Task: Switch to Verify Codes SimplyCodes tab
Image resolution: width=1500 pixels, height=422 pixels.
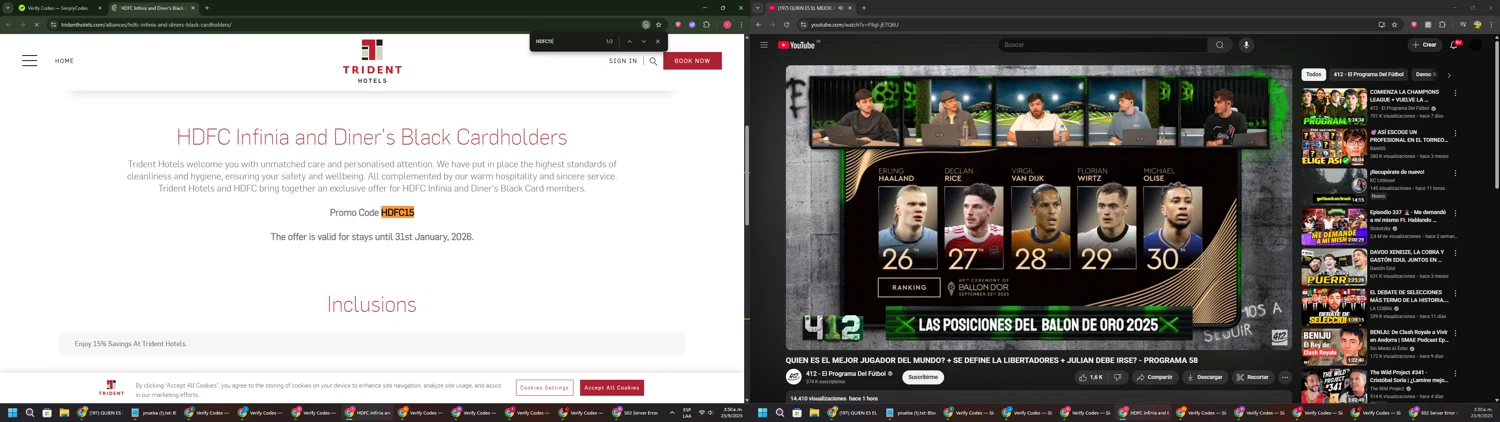Action: (x=60, y=8)
